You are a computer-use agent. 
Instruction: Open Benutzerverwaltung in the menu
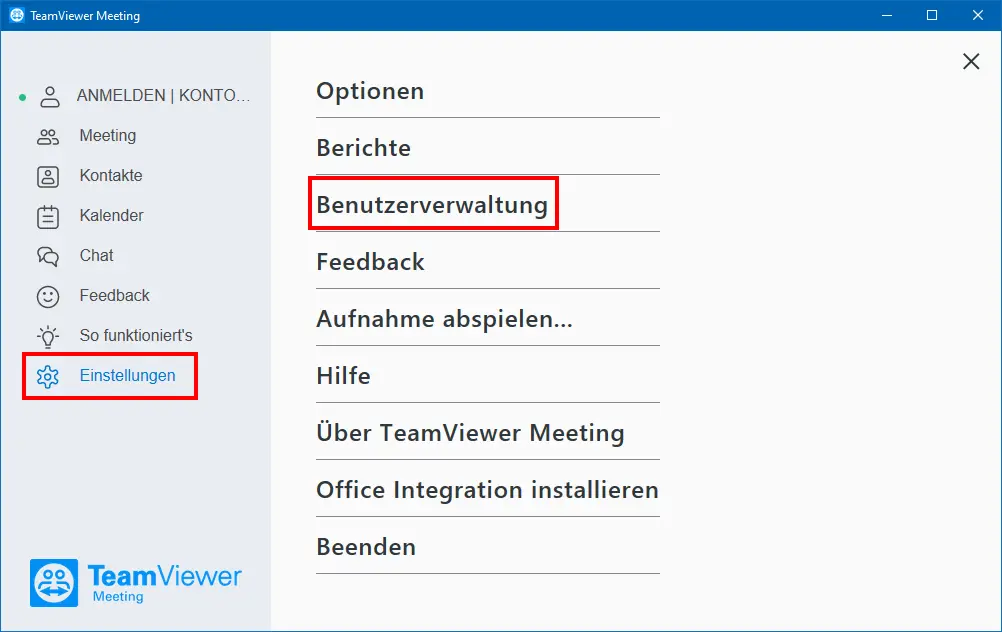click(488, 205)
